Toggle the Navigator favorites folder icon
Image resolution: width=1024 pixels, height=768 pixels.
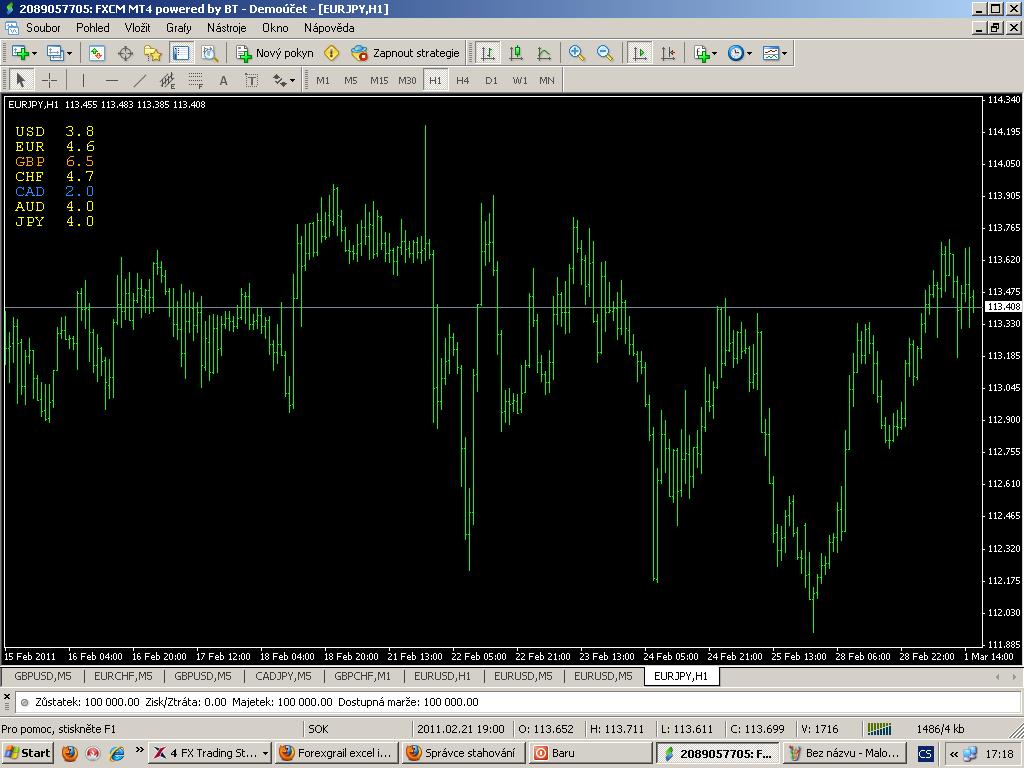click(153, 53)
